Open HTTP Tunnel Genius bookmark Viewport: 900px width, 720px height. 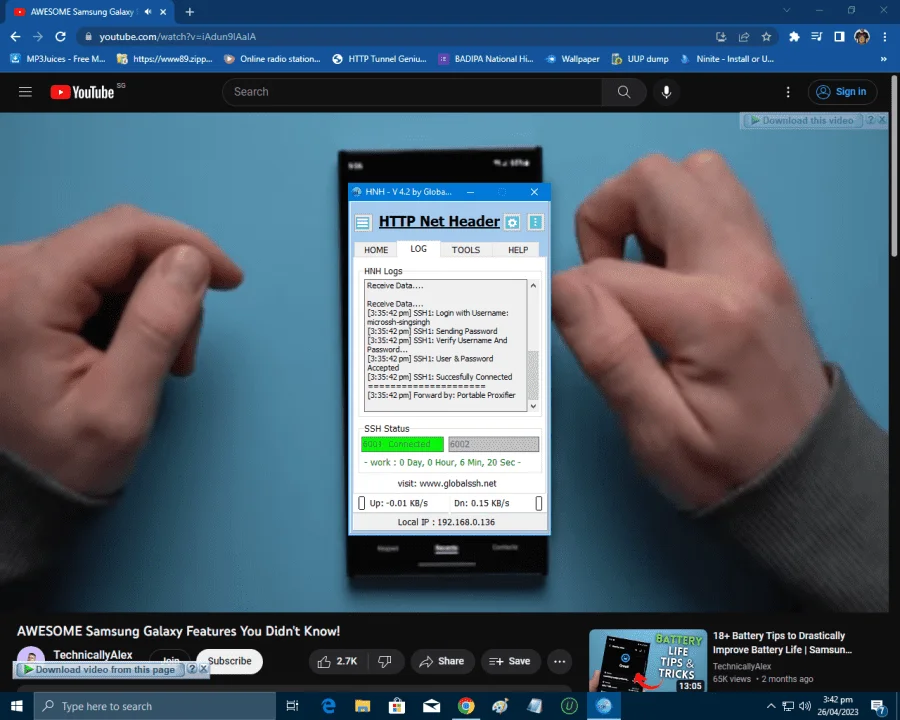click(379, 59)
